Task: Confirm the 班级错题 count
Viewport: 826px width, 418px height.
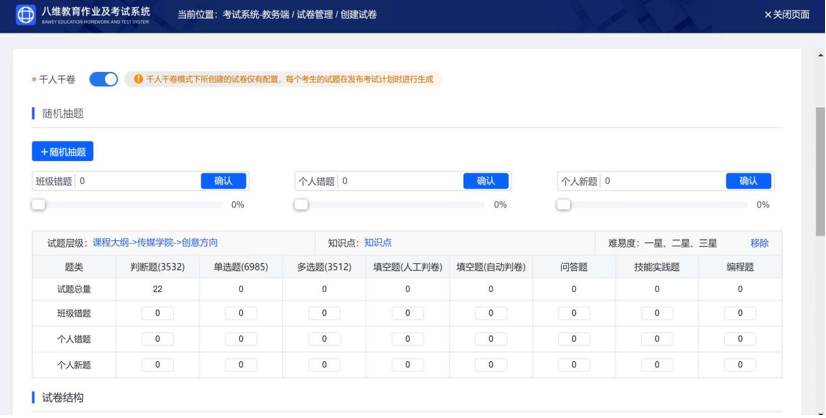Action: click(x=223, y=181)
